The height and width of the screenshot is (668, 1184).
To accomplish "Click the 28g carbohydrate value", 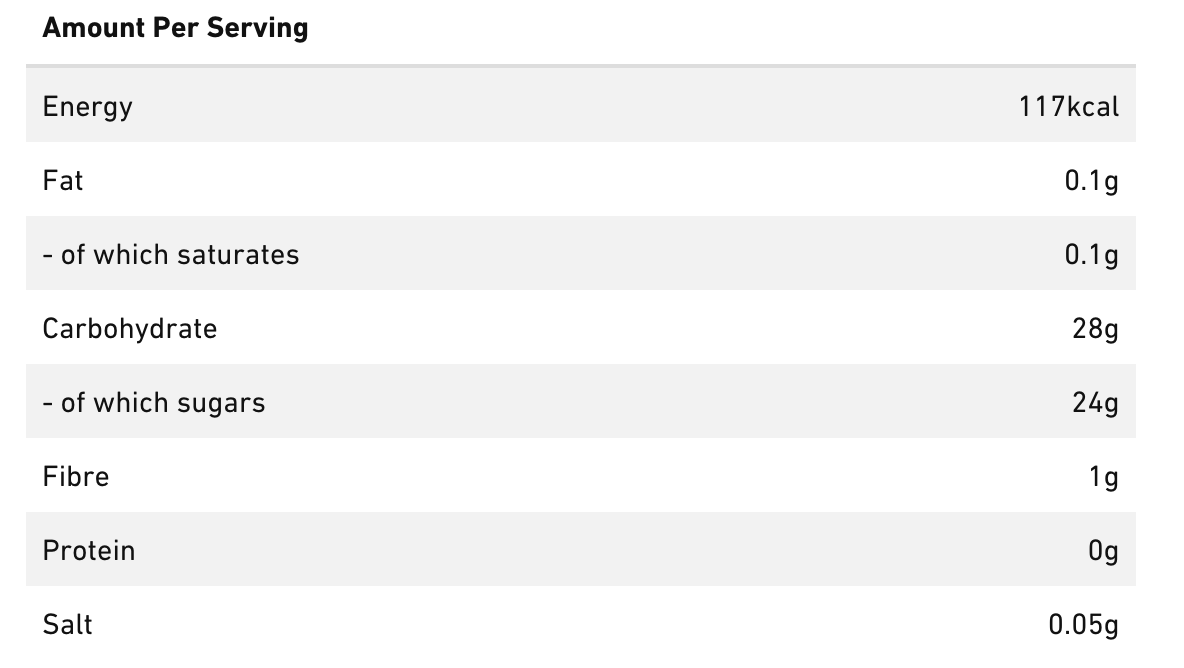I will (x=1095, y=328).
